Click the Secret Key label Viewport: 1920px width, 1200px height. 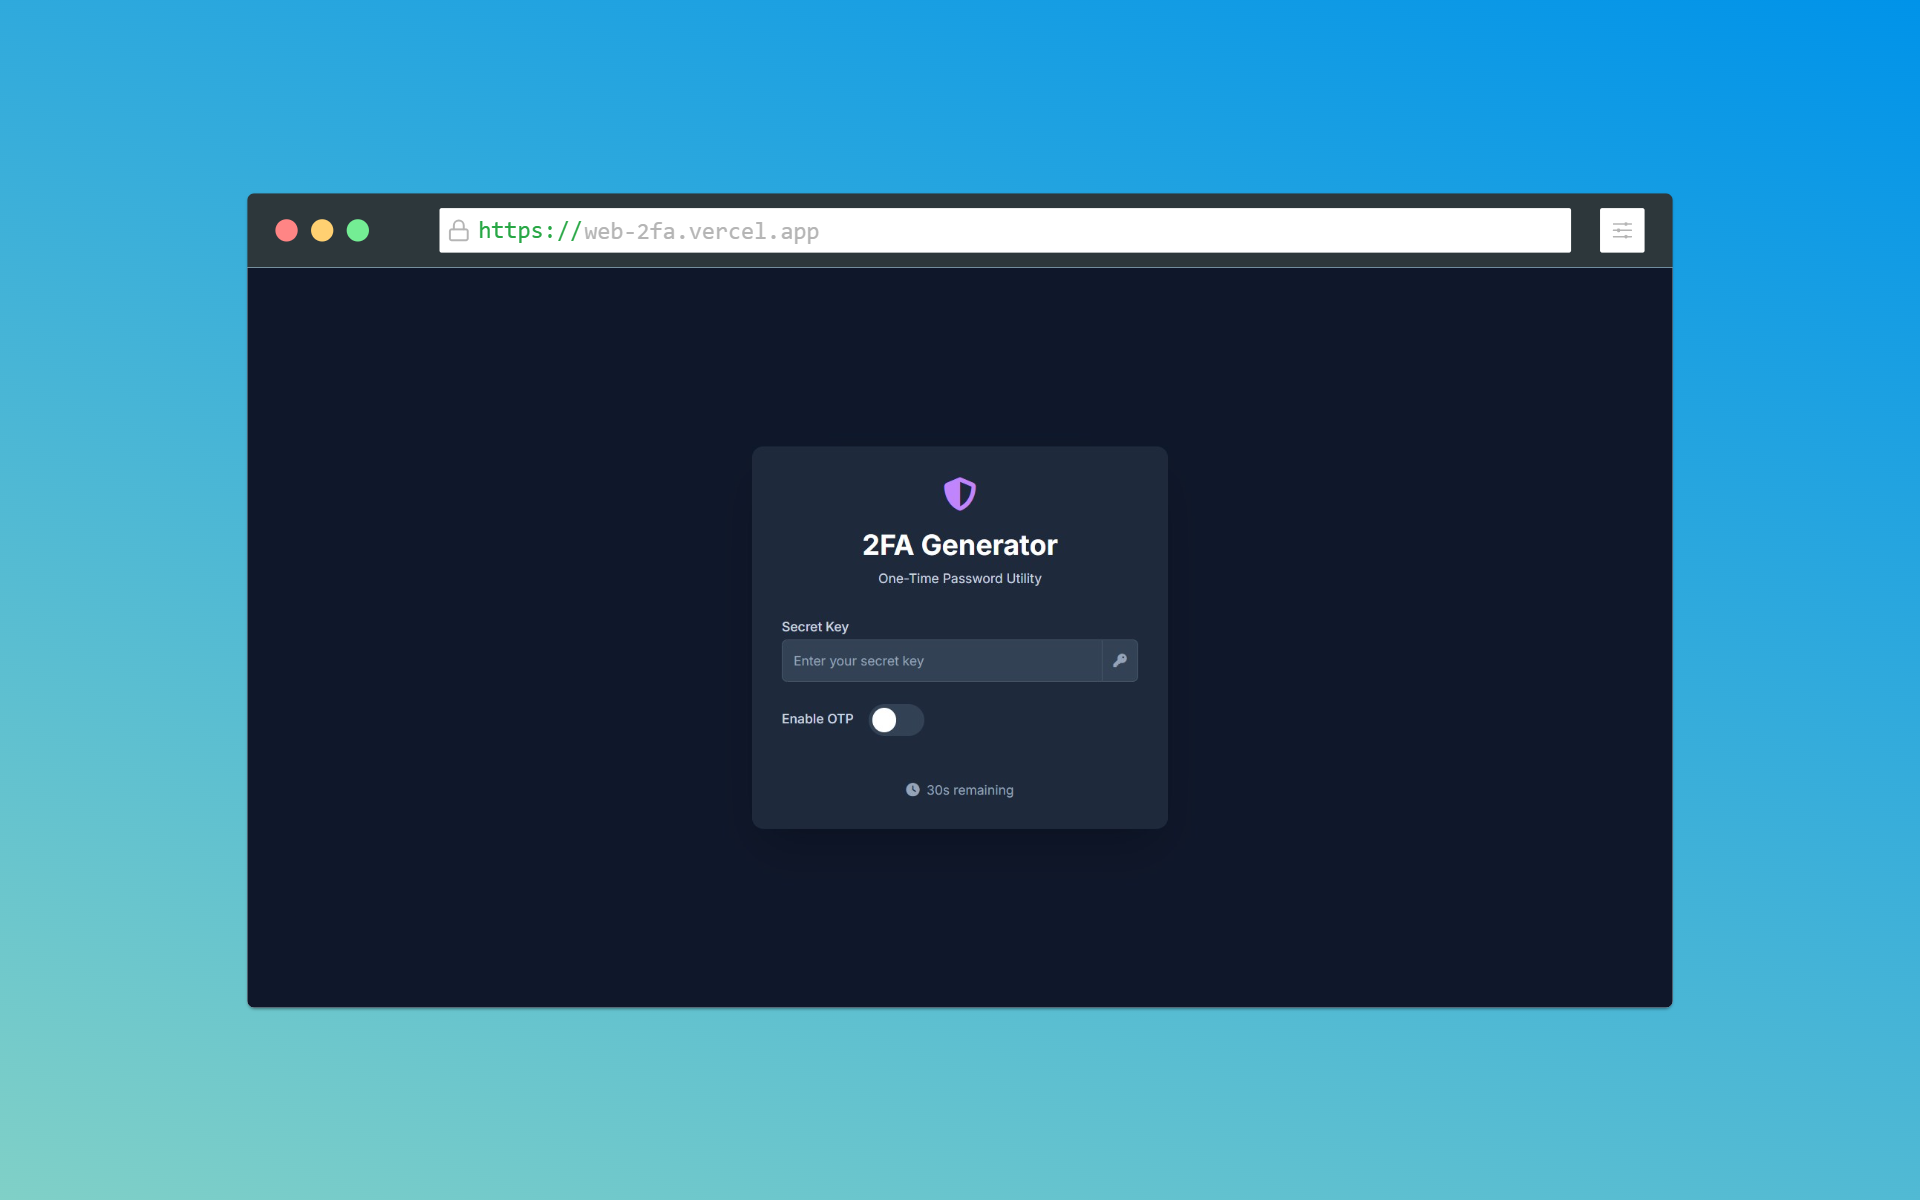pyautogui.click(x=814, y=626)
